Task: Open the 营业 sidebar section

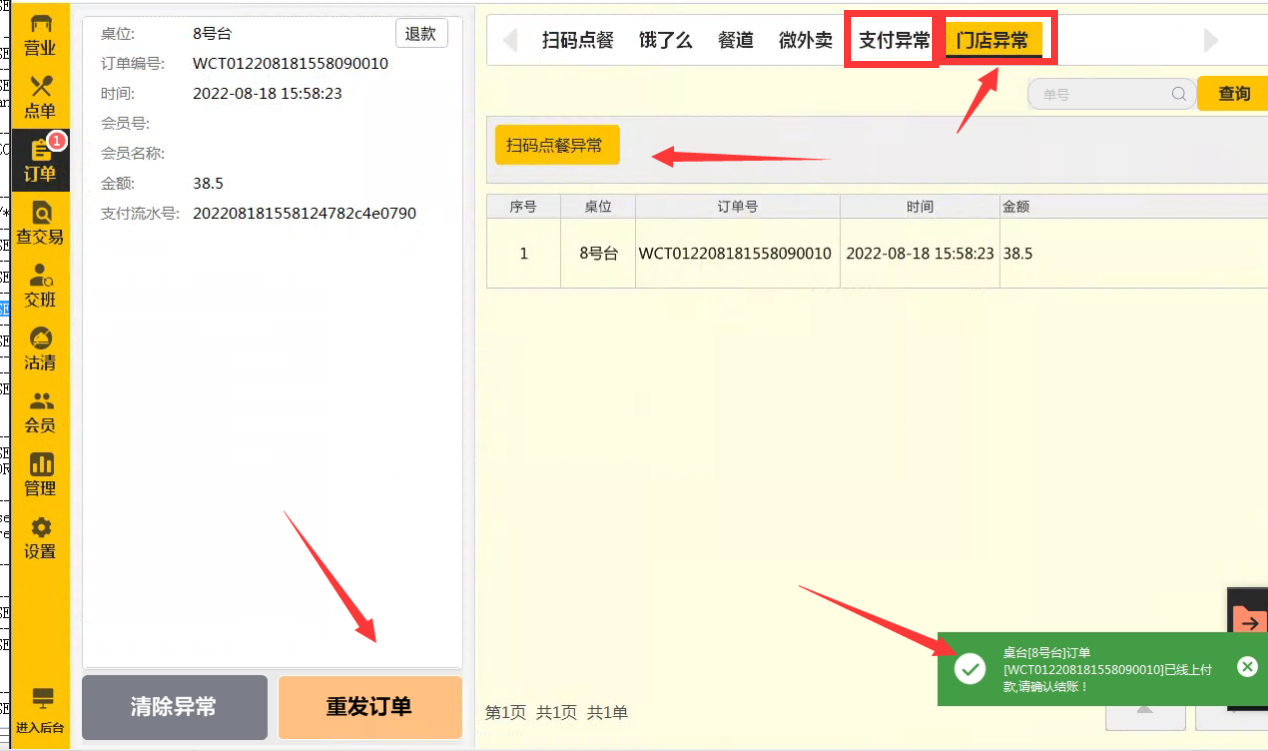Action: [40, 35]
